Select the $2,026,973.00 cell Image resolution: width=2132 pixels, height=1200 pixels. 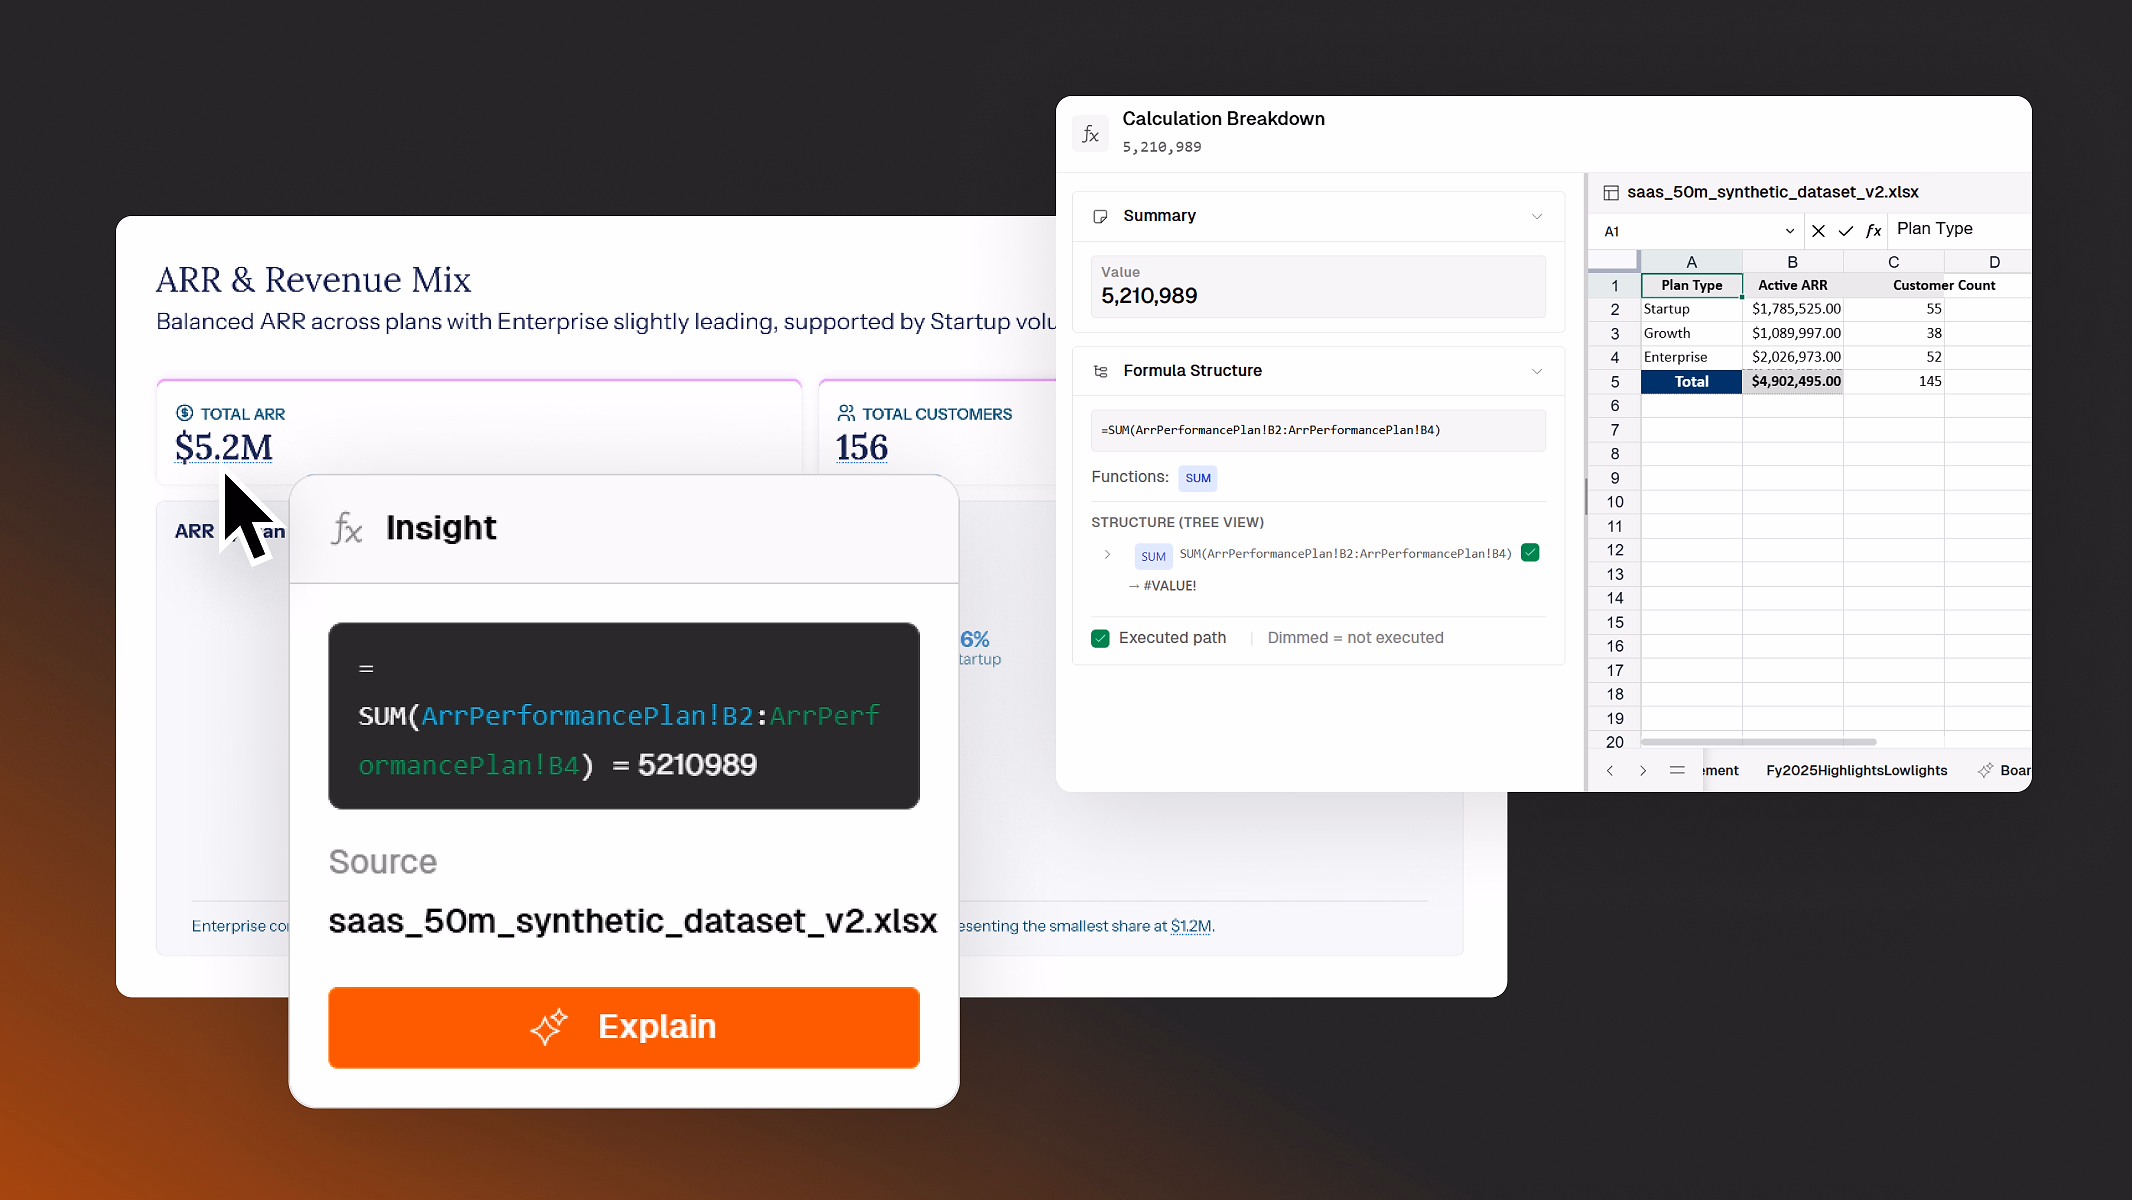[x=1792, y=358]
